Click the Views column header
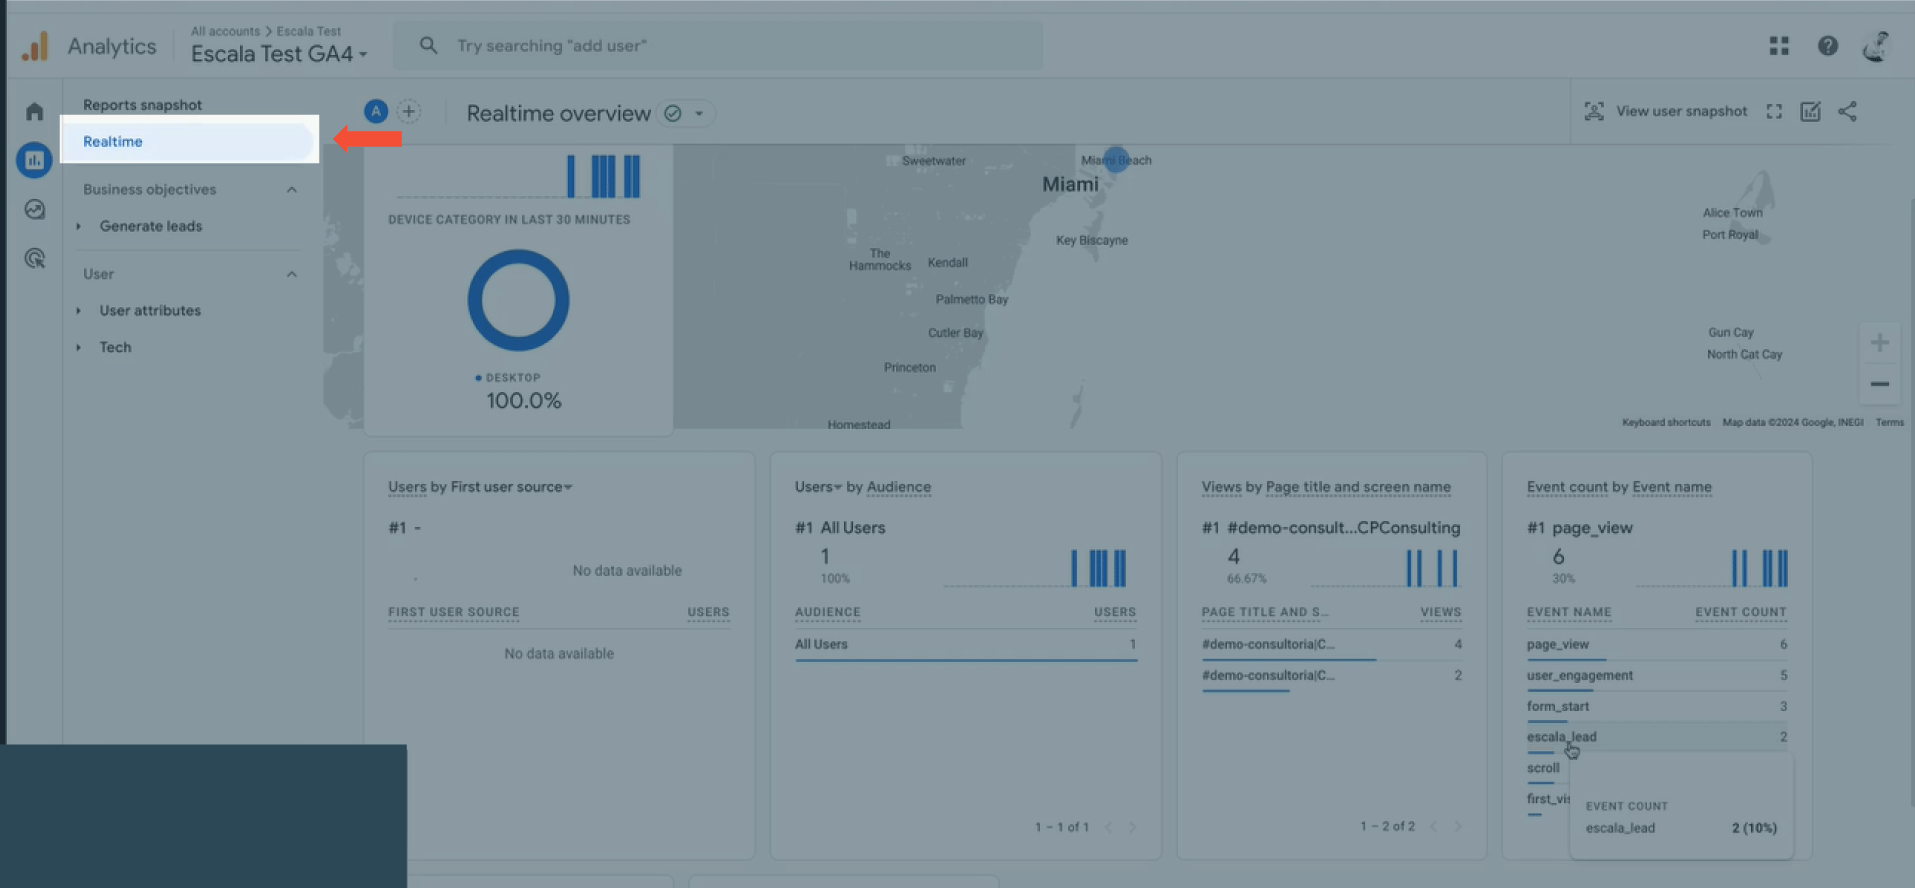 1441,612
